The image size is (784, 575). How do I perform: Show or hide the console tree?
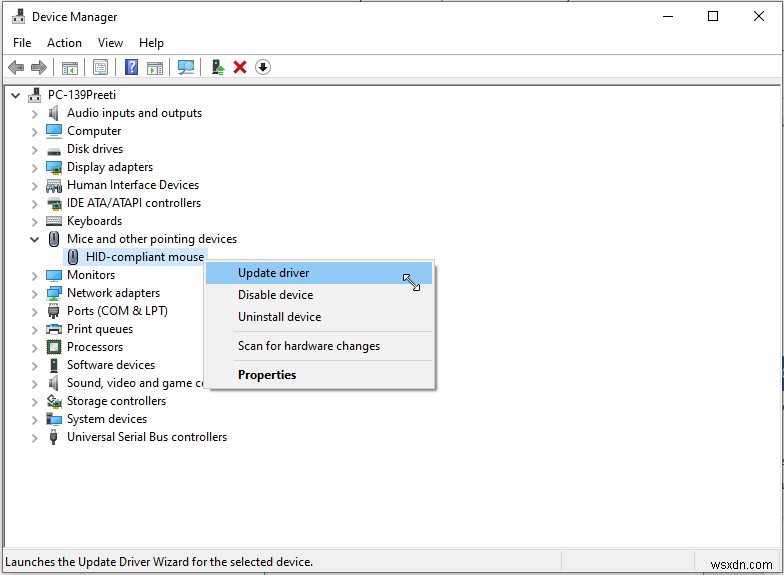coord(70,67)
